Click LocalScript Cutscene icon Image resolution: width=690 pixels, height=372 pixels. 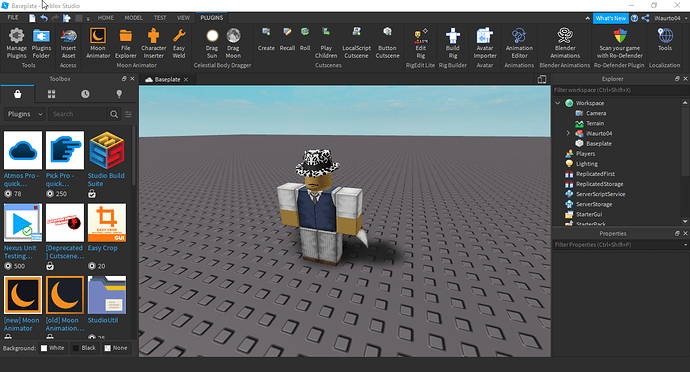[356, 43]
